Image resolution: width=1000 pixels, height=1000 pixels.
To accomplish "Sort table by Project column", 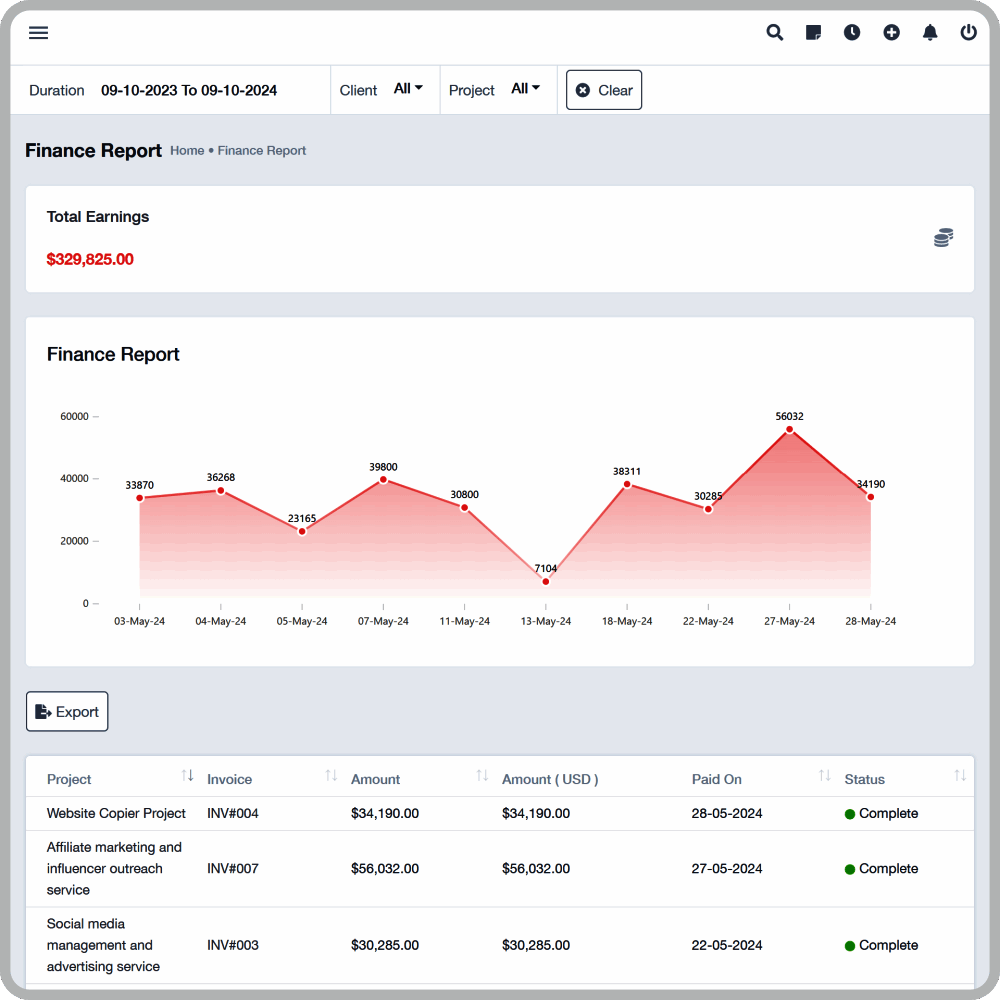I will coord(187,776).
